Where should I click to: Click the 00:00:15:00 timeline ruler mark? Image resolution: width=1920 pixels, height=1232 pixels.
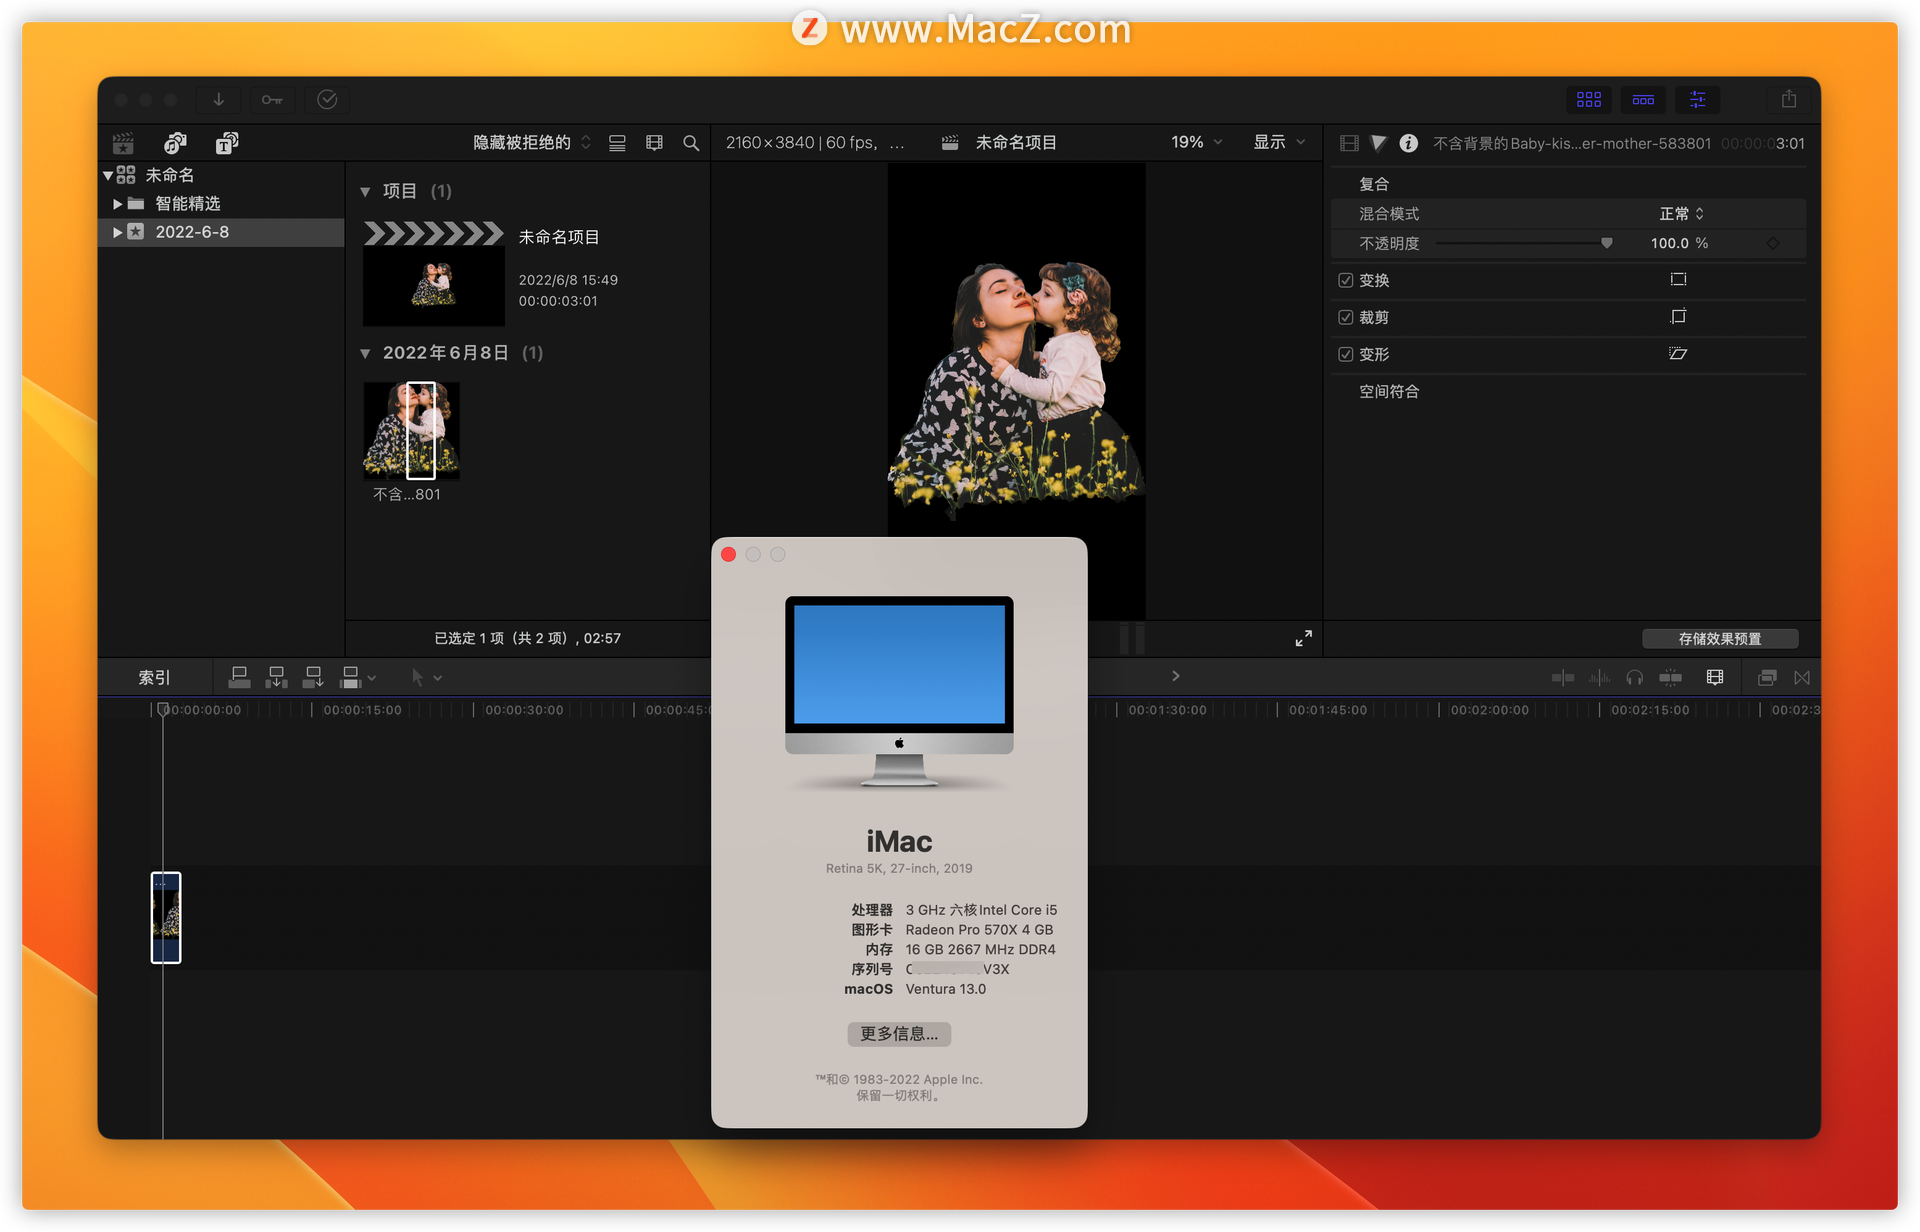click(362, 710)
